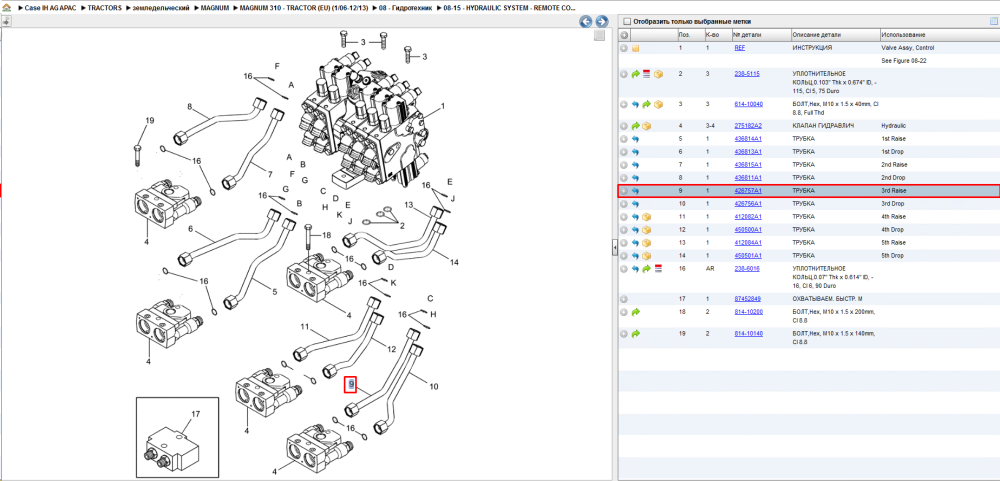Image resolution: width=1000 pixels, height=481 pixels.
Task: Toggle selection circle for position 7 row
Action: tap(624, 165)
